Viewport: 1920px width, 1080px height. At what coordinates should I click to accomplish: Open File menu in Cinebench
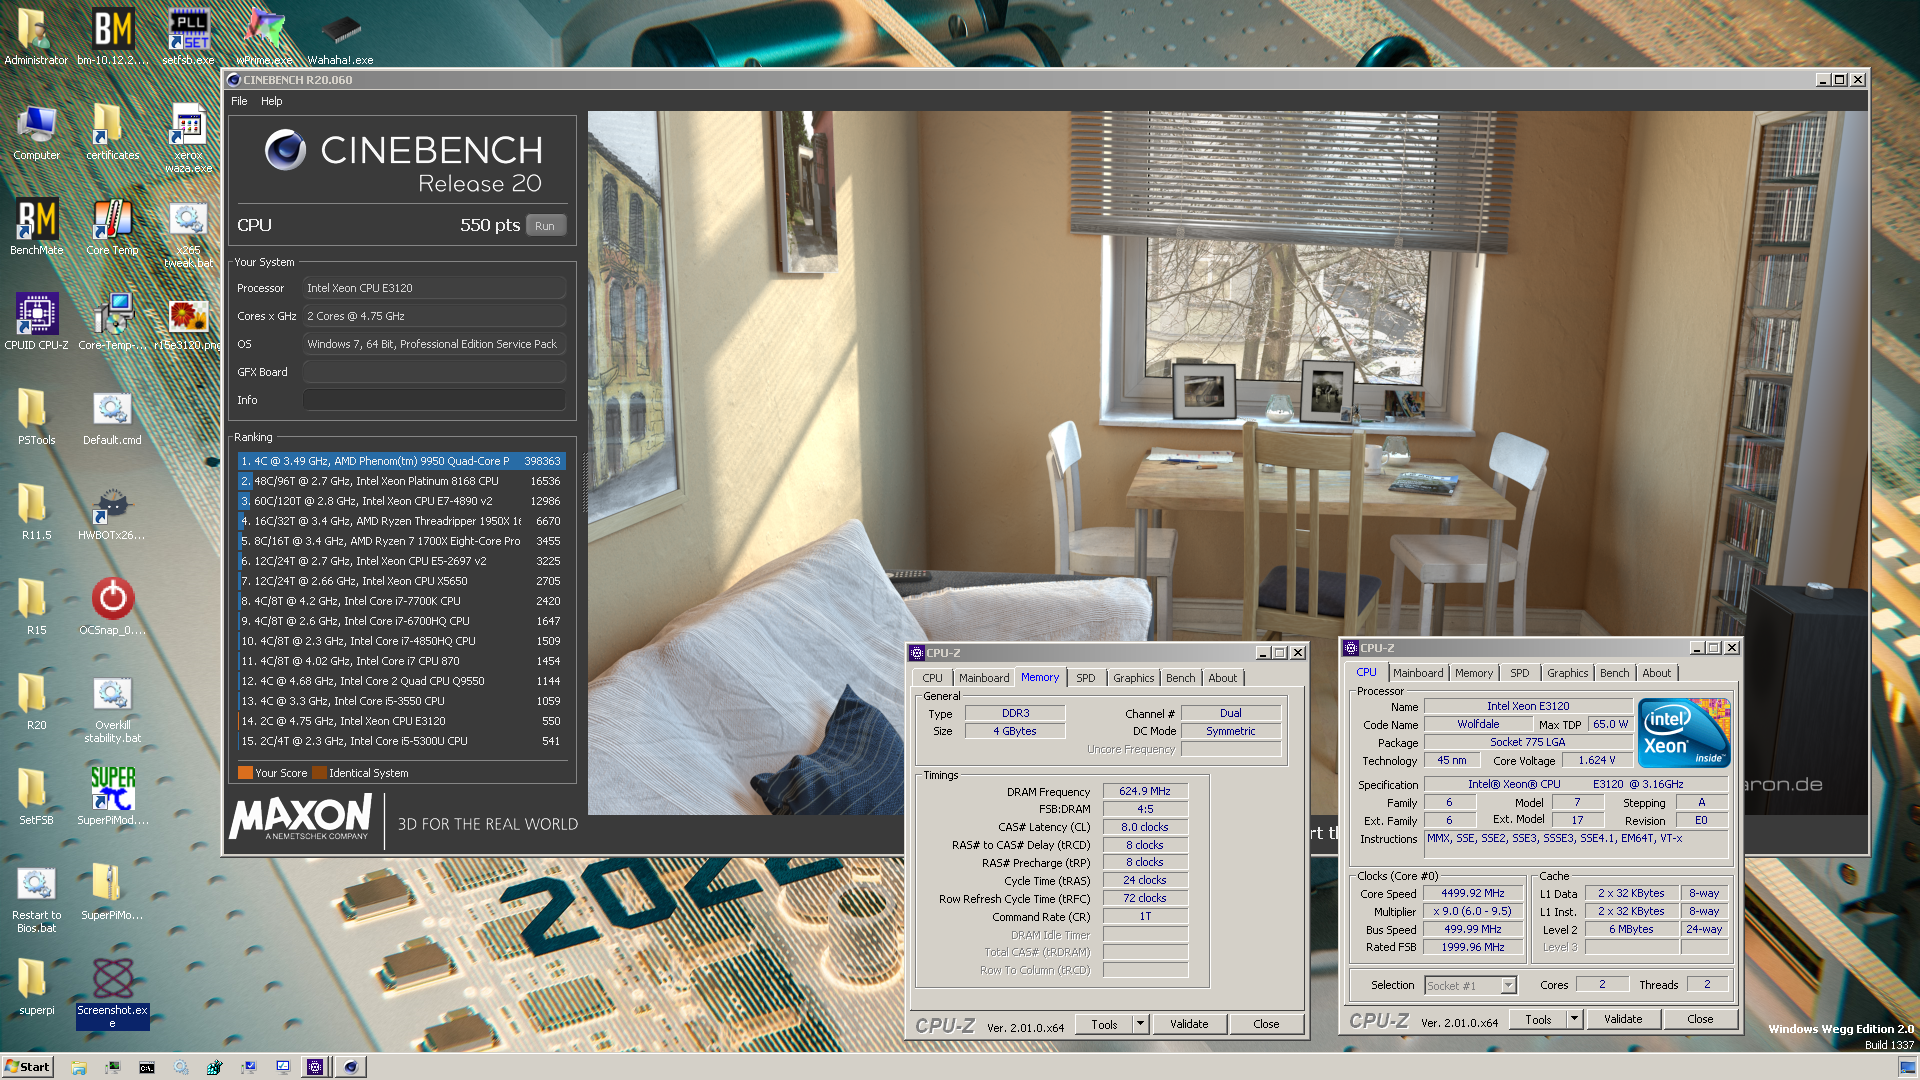[239, 101]
